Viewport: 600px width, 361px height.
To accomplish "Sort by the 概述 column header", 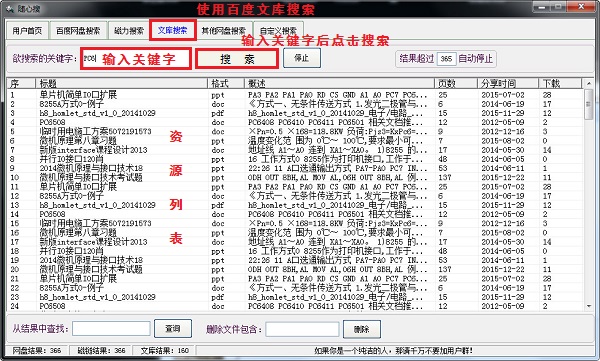I will (339, 83).
